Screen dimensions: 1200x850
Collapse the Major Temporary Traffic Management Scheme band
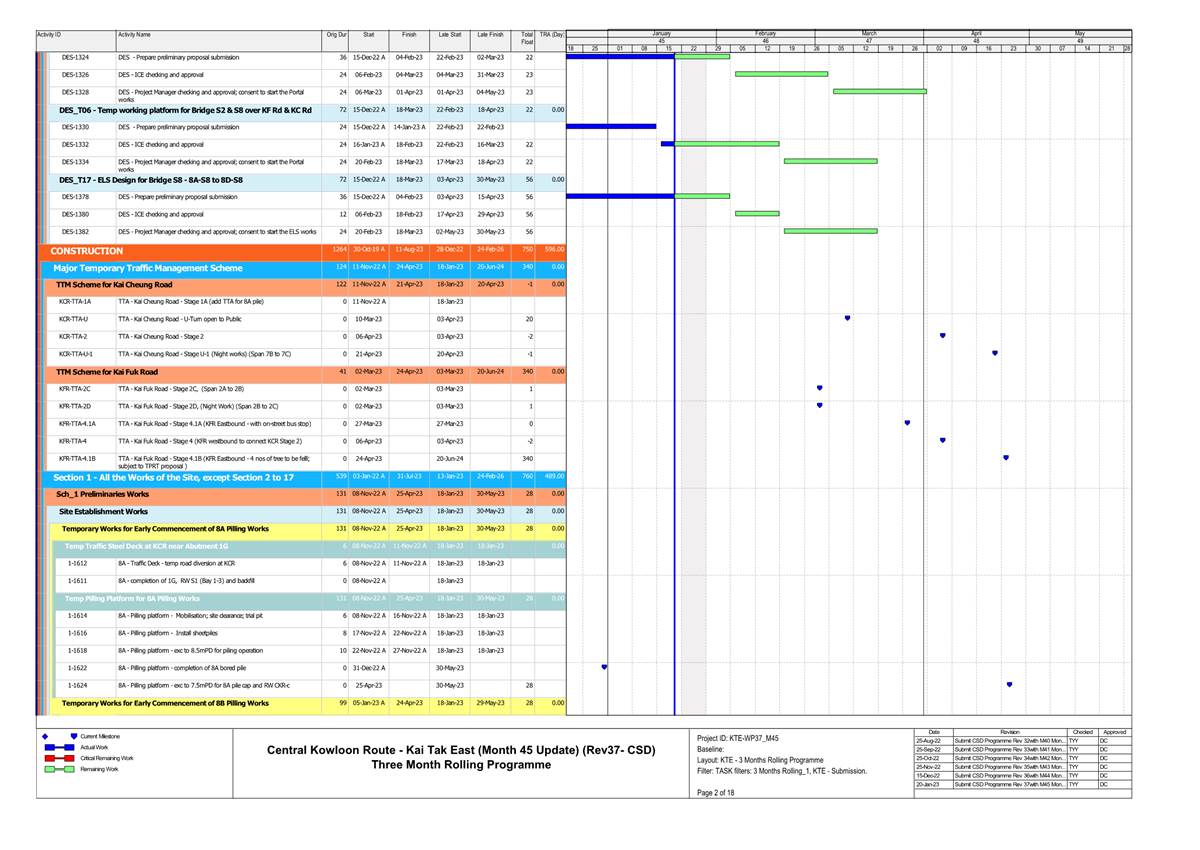pos(147,268)
